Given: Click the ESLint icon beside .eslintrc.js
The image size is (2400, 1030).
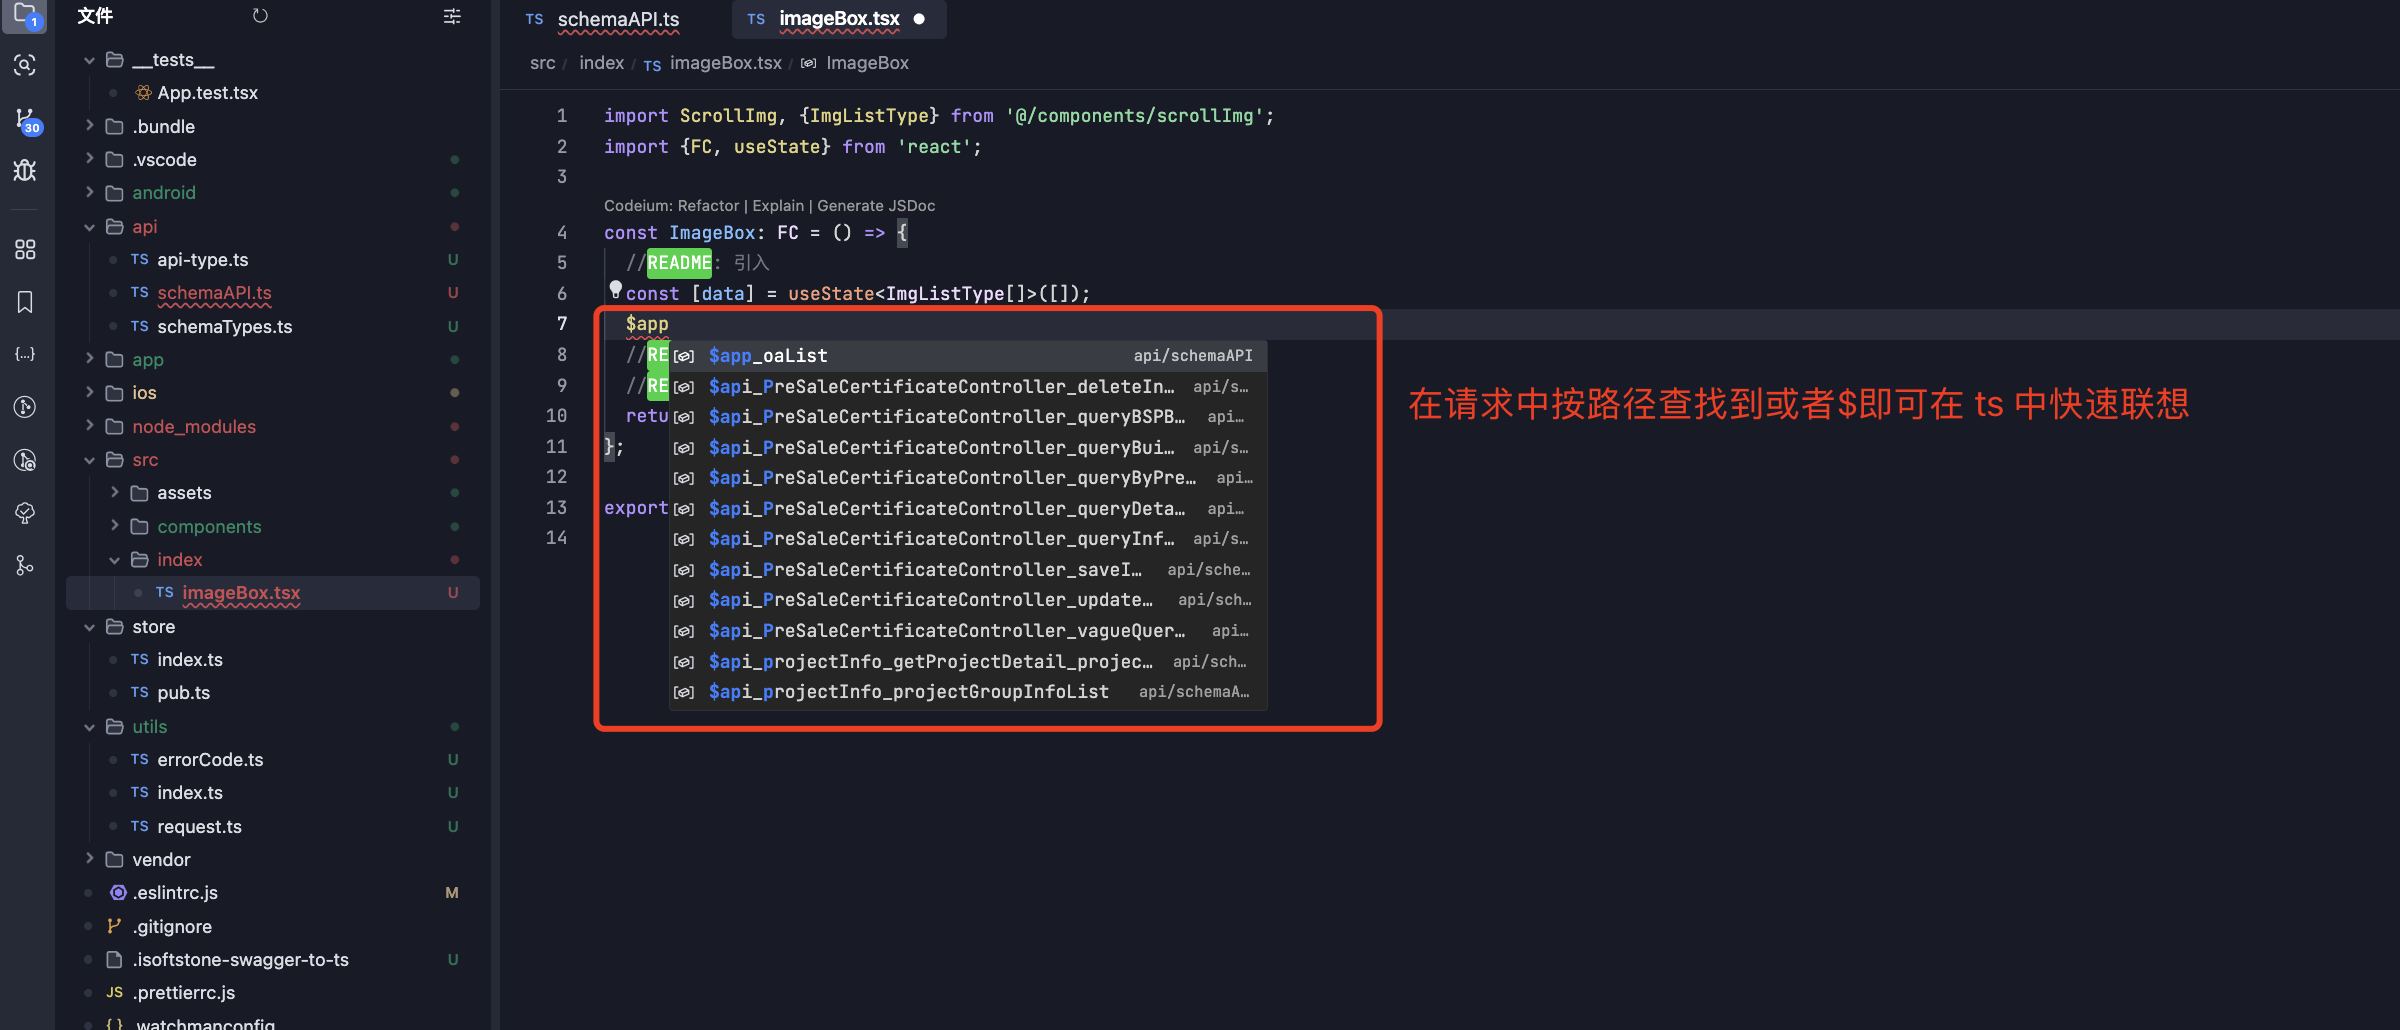Looking at the screenshot, I should pyautogui.click(x=118, y=892).
